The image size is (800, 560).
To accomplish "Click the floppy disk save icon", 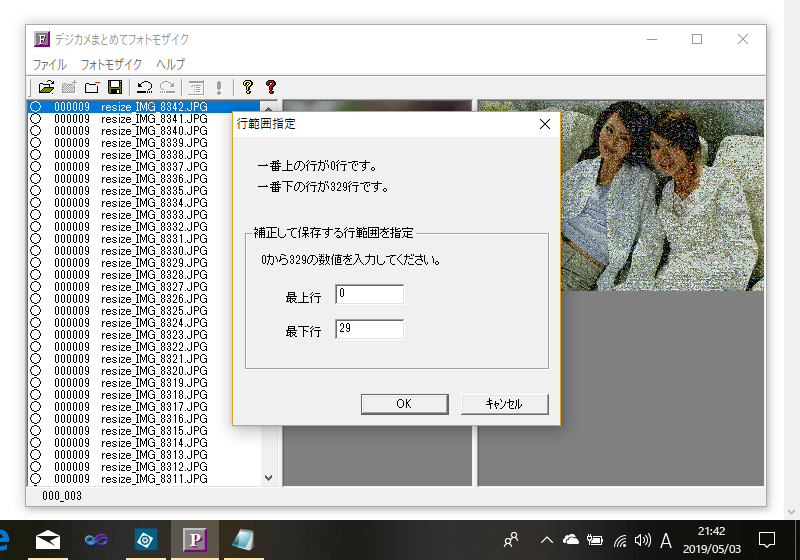I will pos(115,88).
